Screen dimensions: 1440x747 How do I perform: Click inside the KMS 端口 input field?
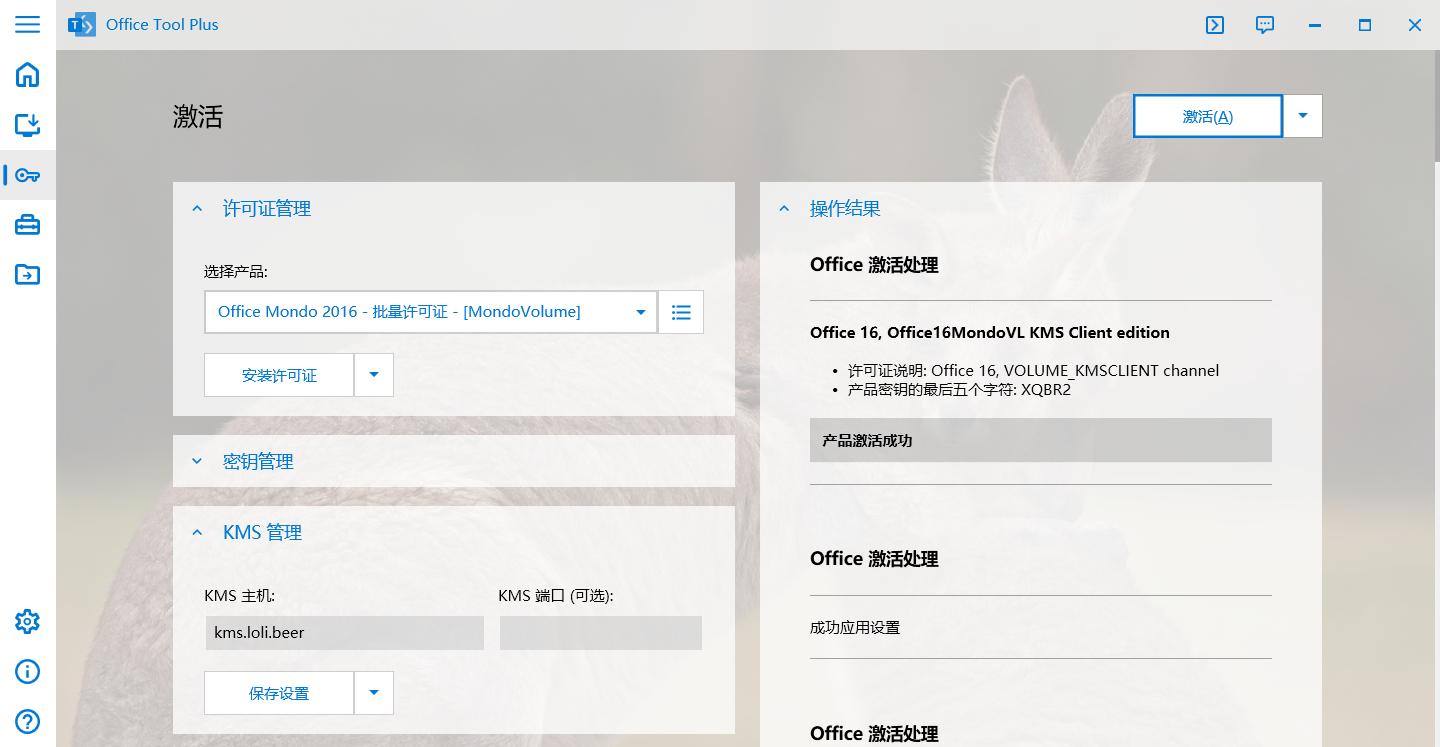pyautogui.click(x=600, y=632)
